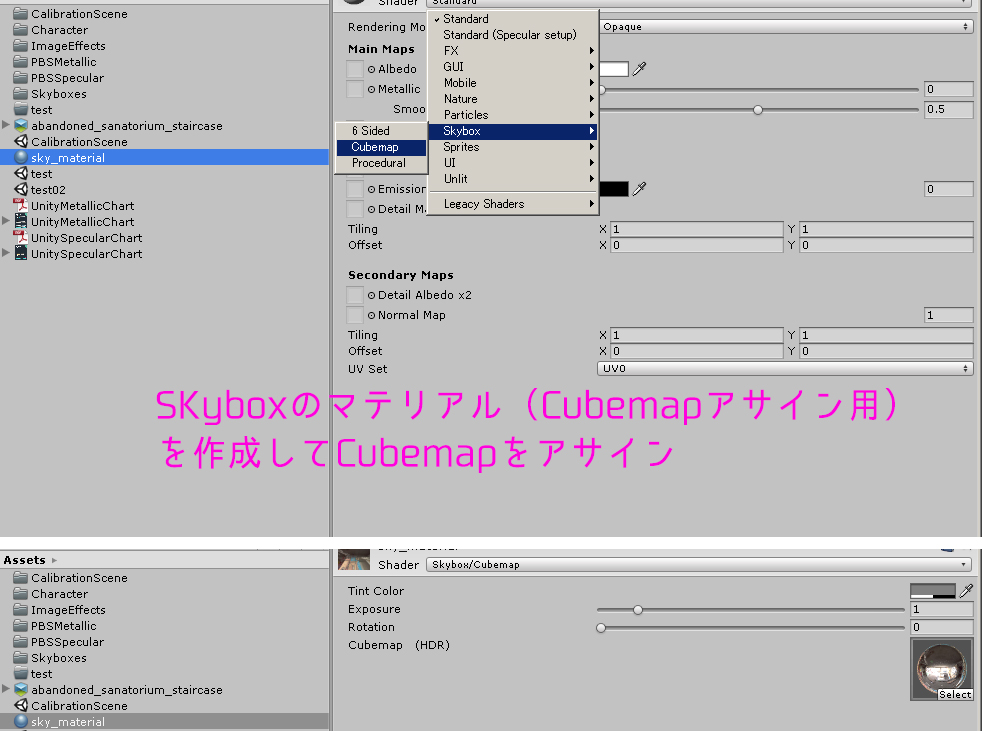
Task: Click the Character folder icon in the bottom Assets list
Action: pyautogui.click(x=21, y=594)
